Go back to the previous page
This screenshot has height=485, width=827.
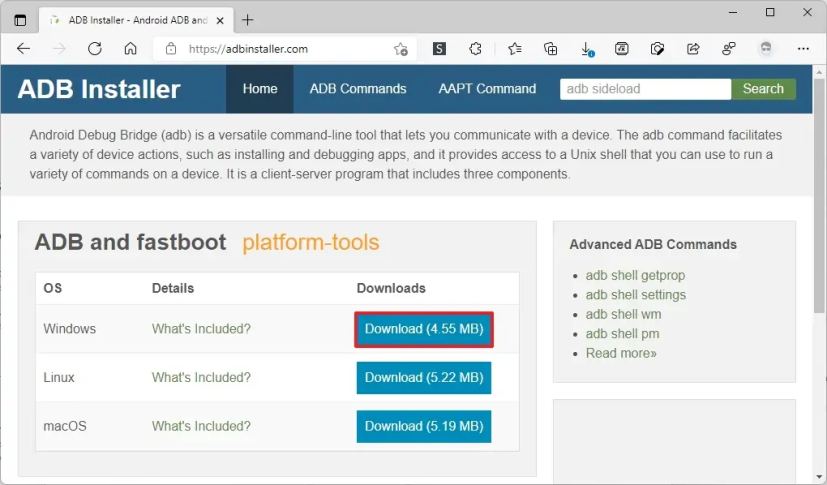pos(23,49)
